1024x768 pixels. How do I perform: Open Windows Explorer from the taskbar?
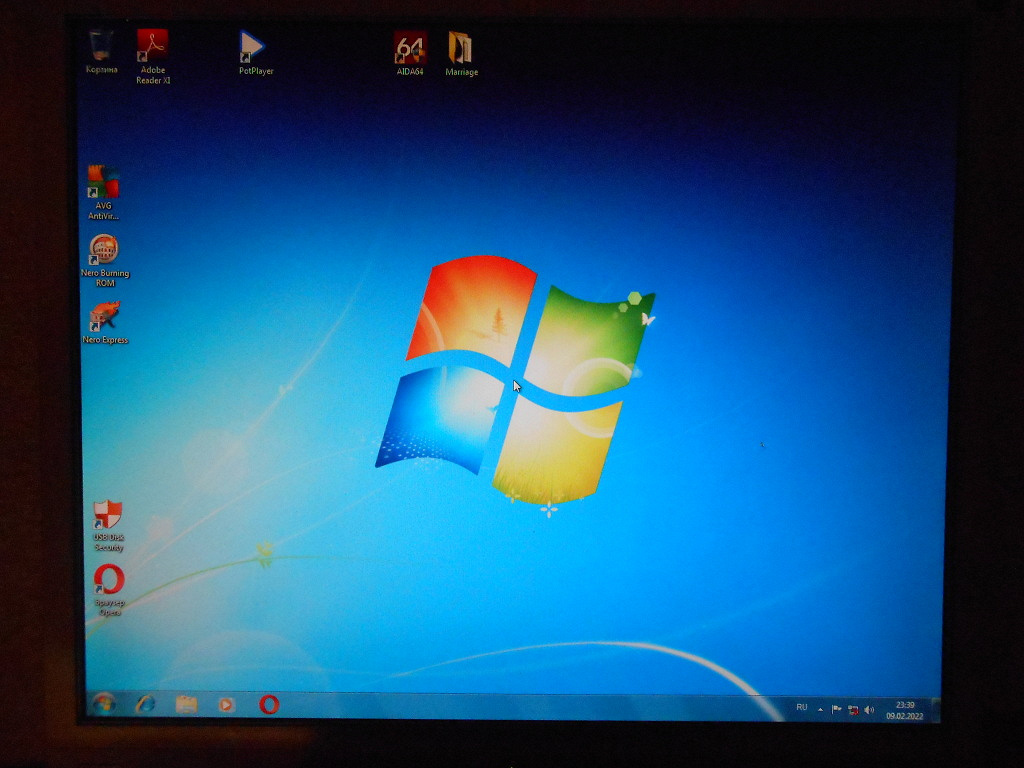pos(186,705)
